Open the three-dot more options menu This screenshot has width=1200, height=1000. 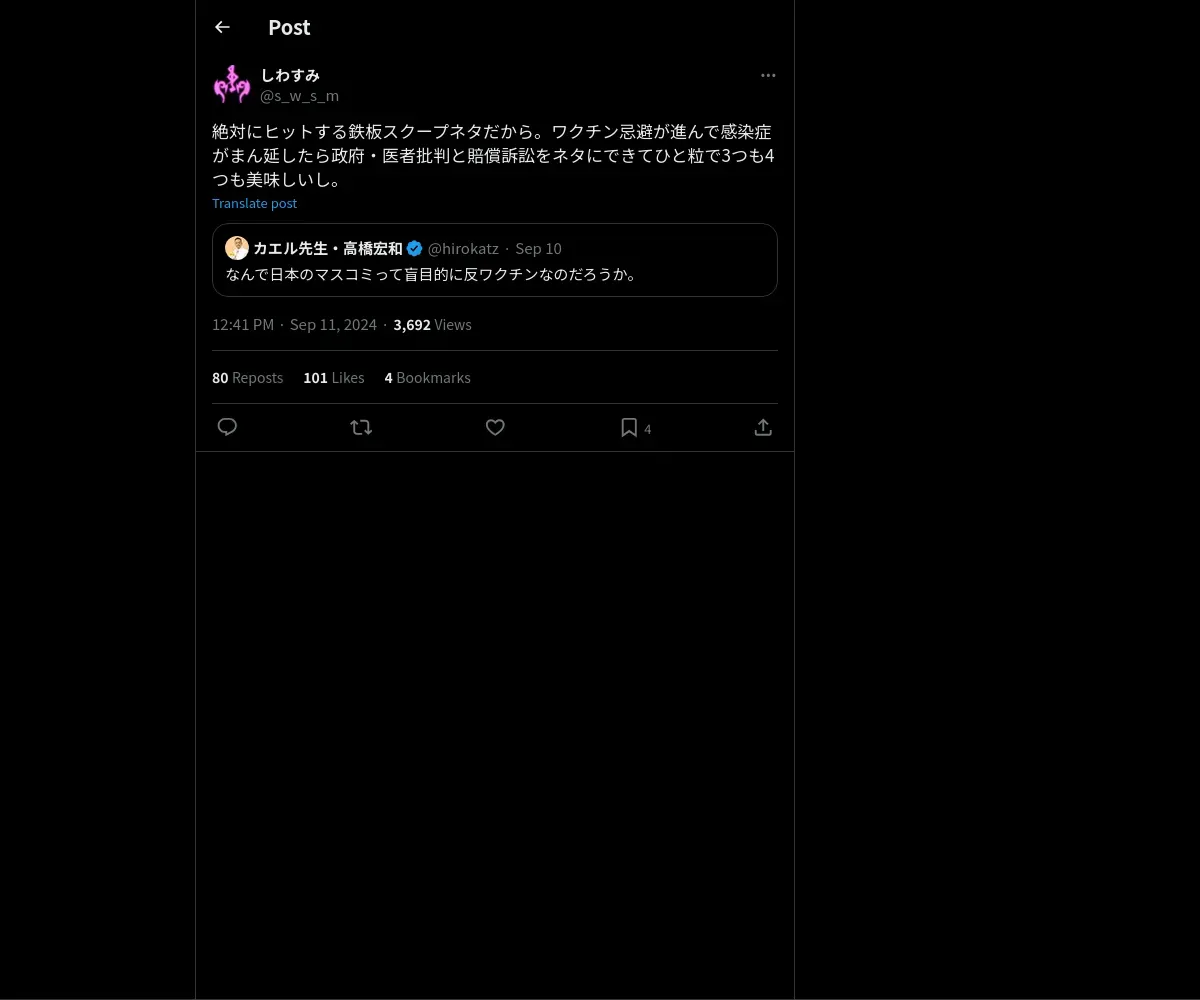pyautogui.click(x=768, y=75)
